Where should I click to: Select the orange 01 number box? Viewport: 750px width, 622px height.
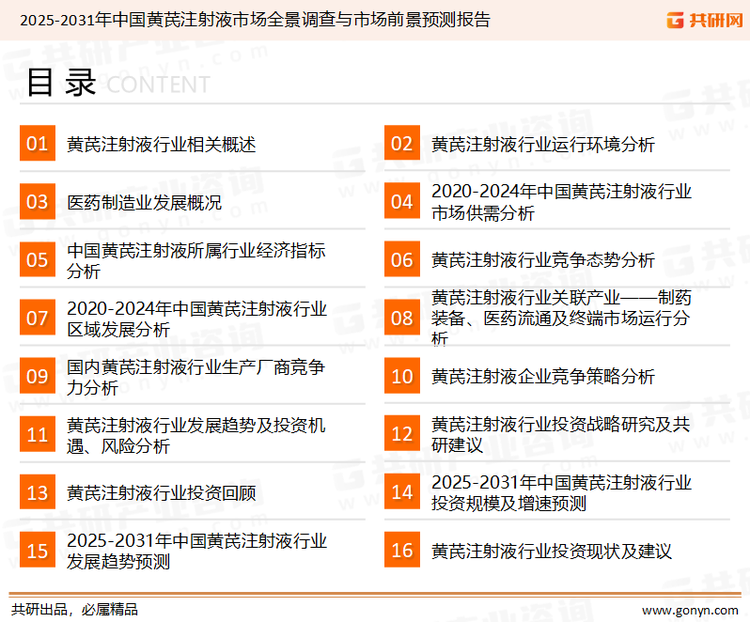tap(37, 143)
